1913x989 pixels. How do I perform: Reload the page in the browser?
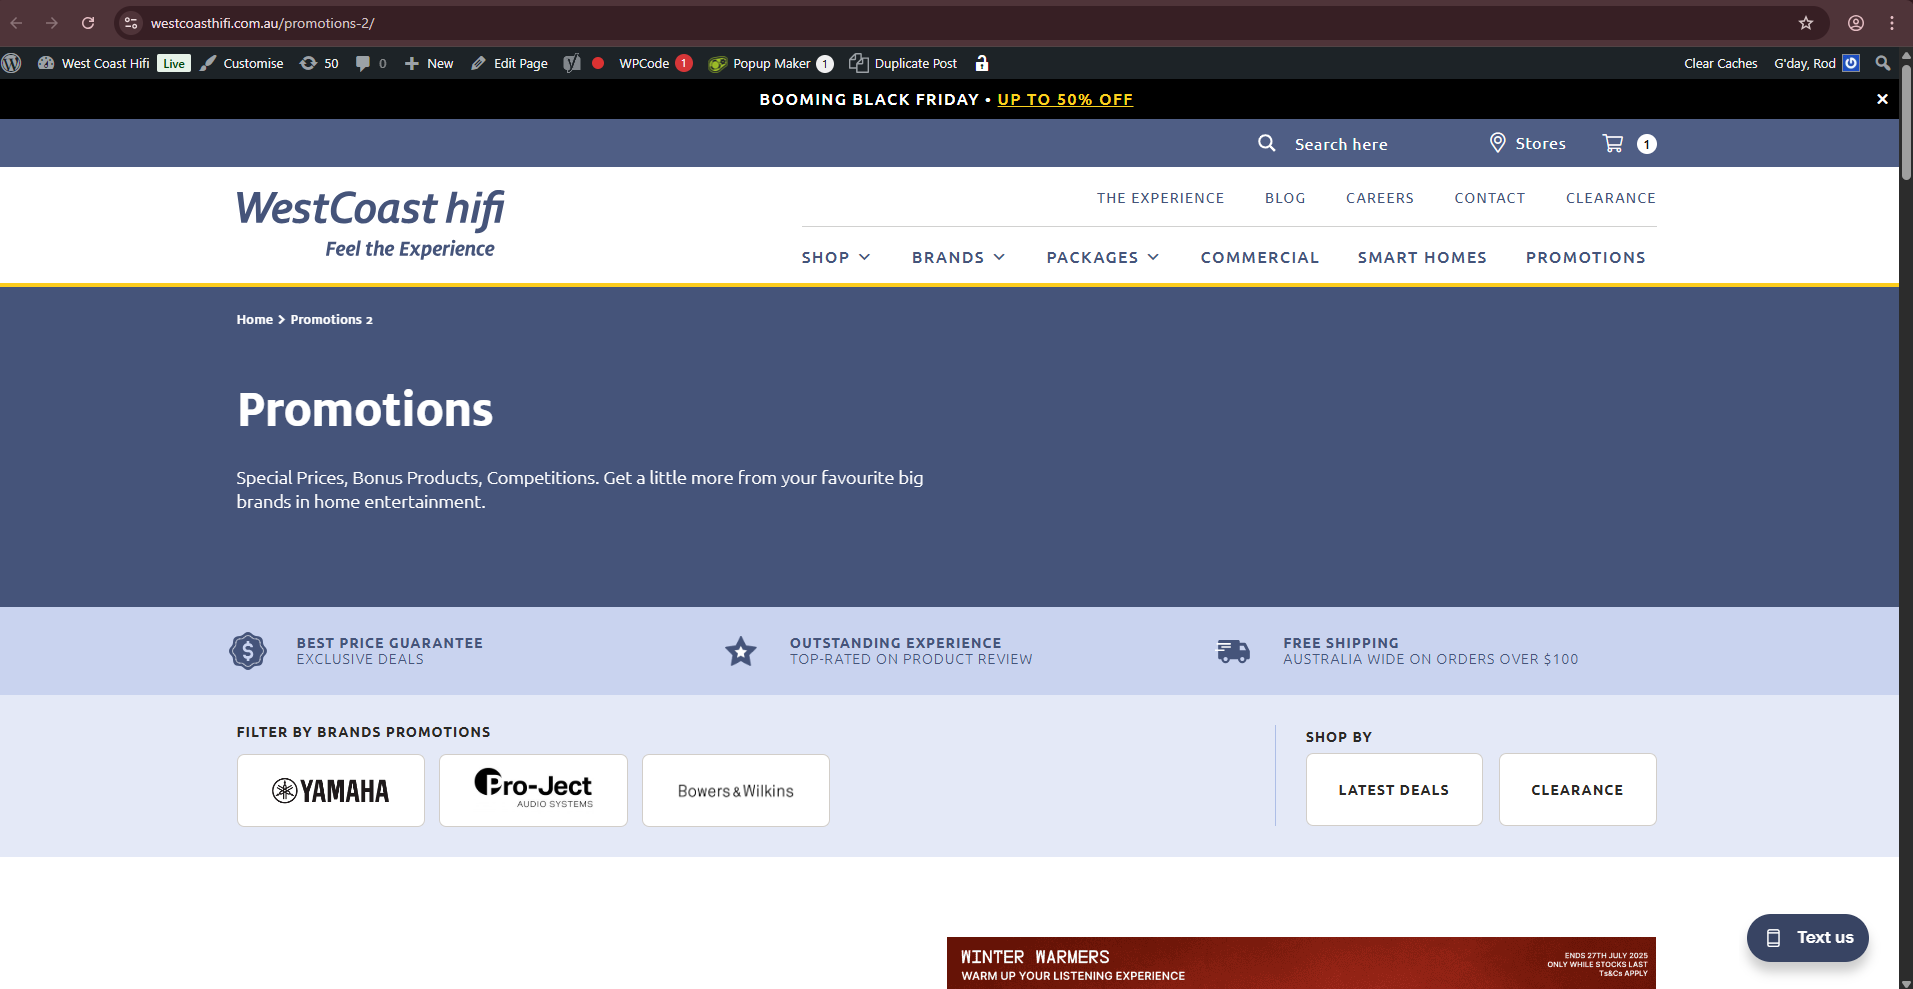pos(88,23)
